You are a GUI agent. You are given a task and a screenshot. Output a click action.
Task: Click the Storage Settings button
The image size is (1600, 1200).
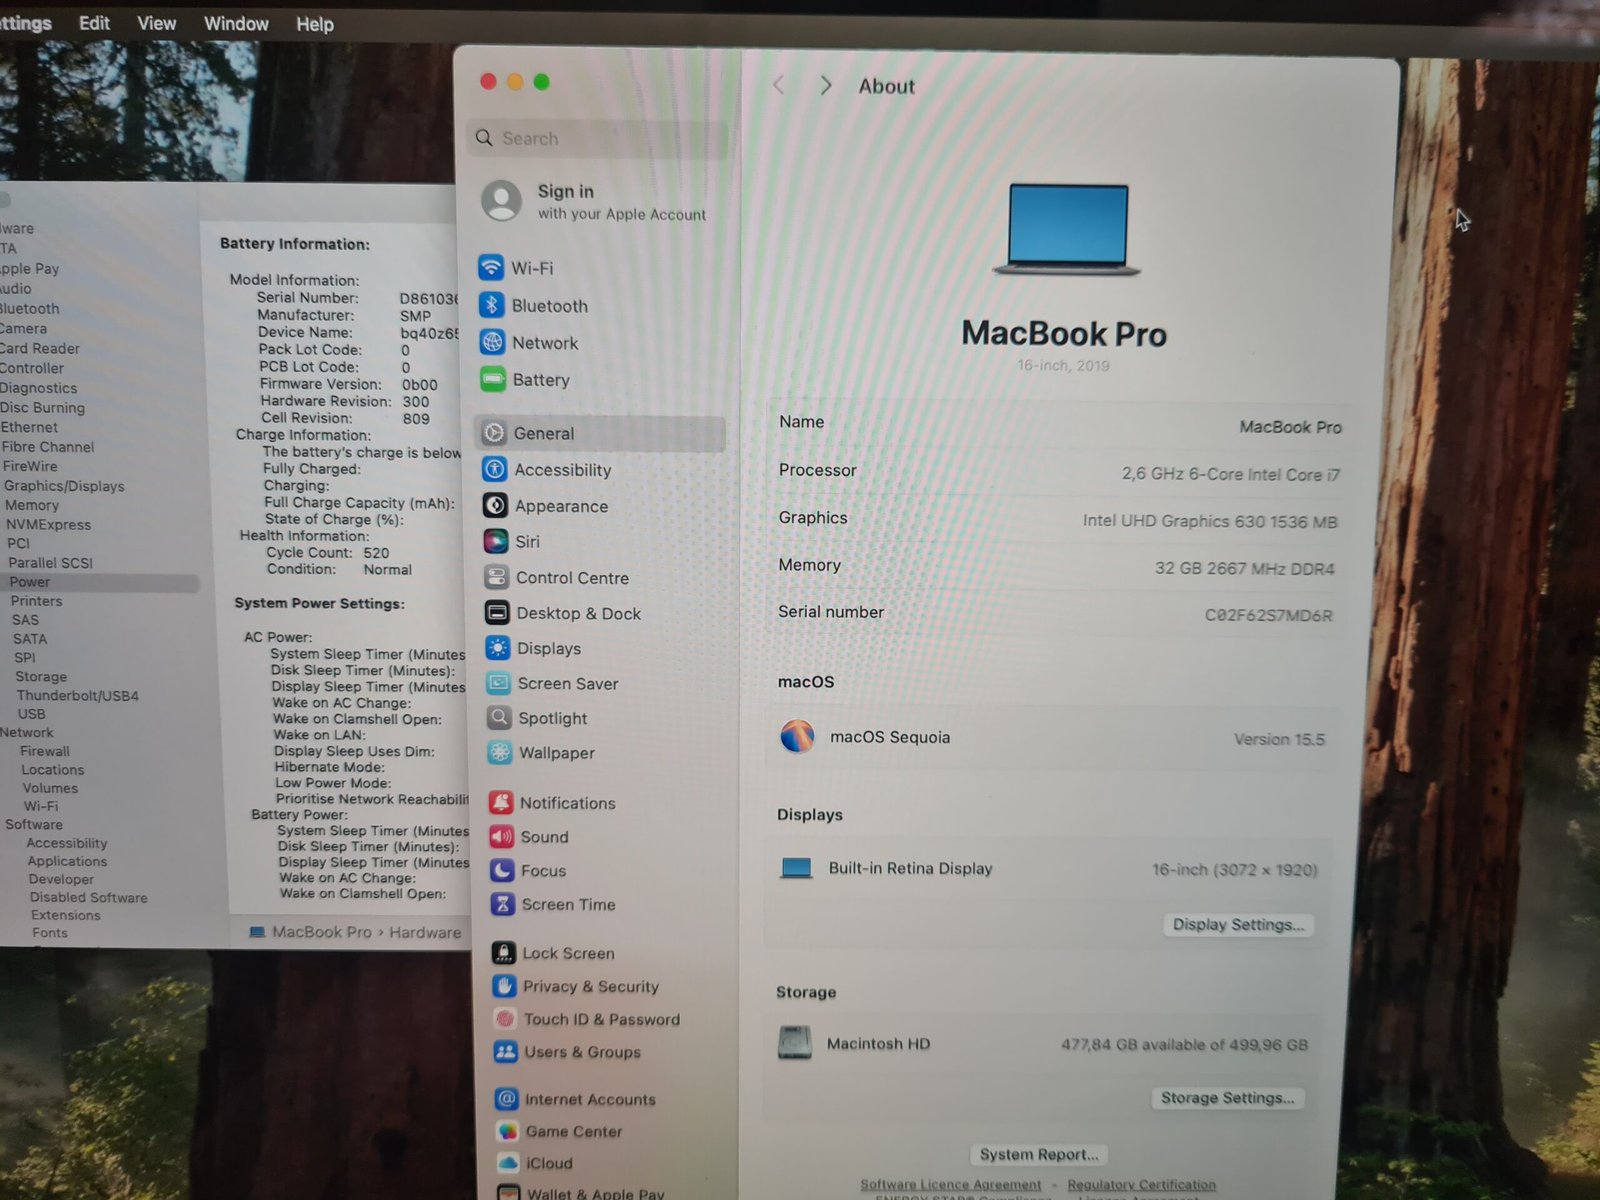[x=1227, y=1098]
